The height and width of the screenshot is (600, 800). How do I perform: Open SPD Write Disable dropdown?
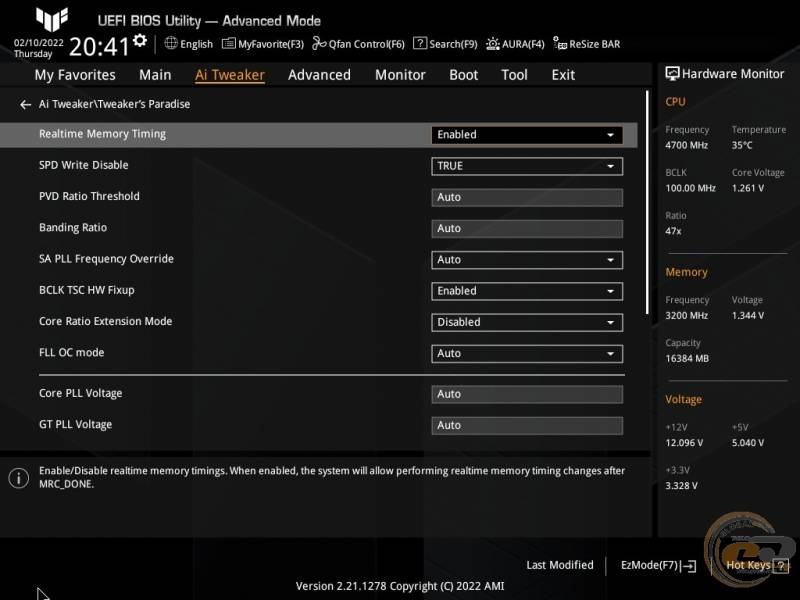click(527, 166)
